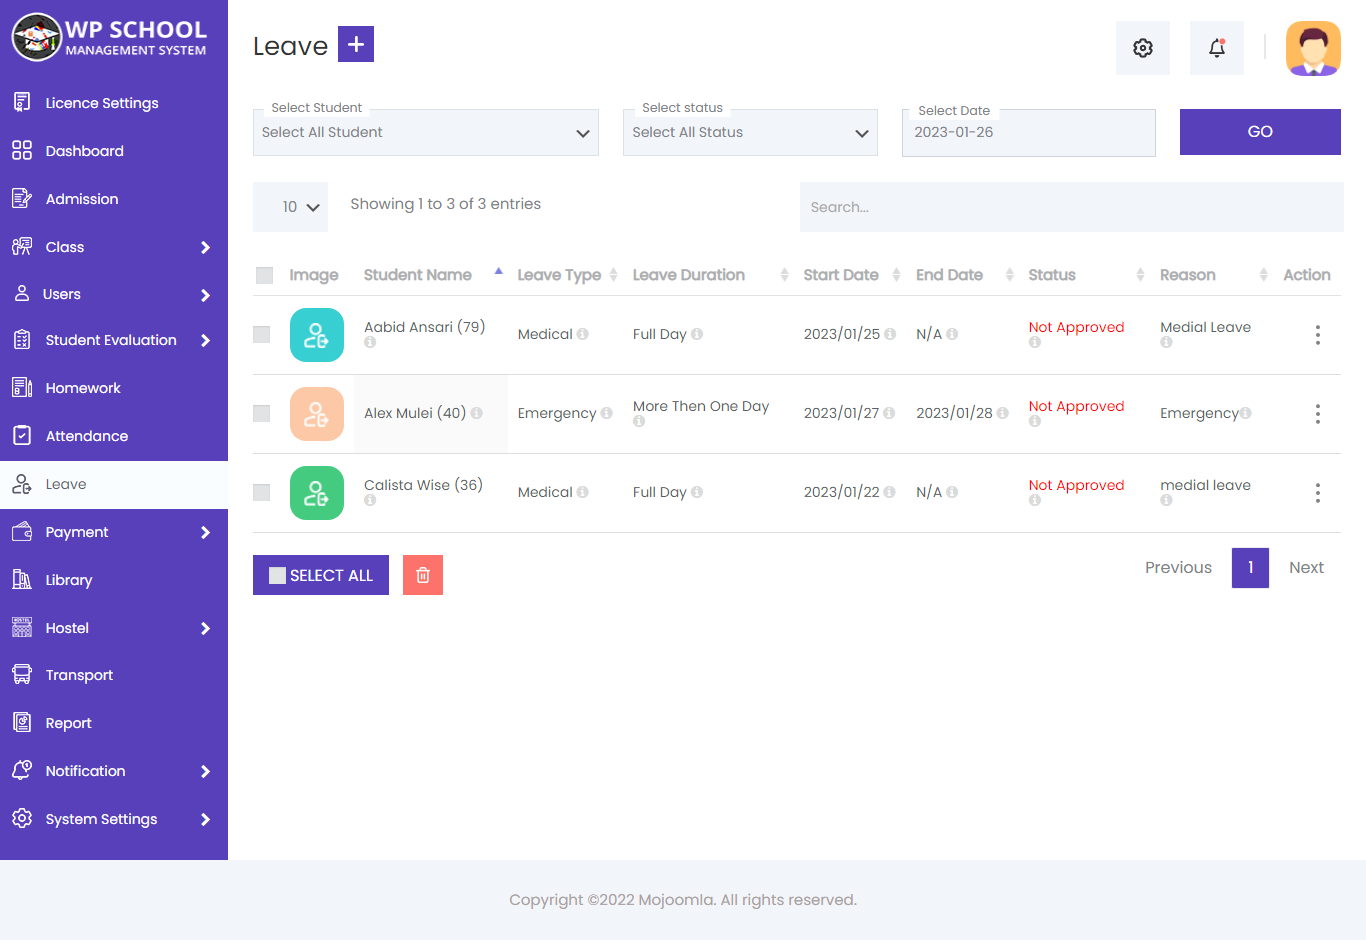Sort by Leave Type column
This screenshot has height=941, width=1366.
click(567, 275)
